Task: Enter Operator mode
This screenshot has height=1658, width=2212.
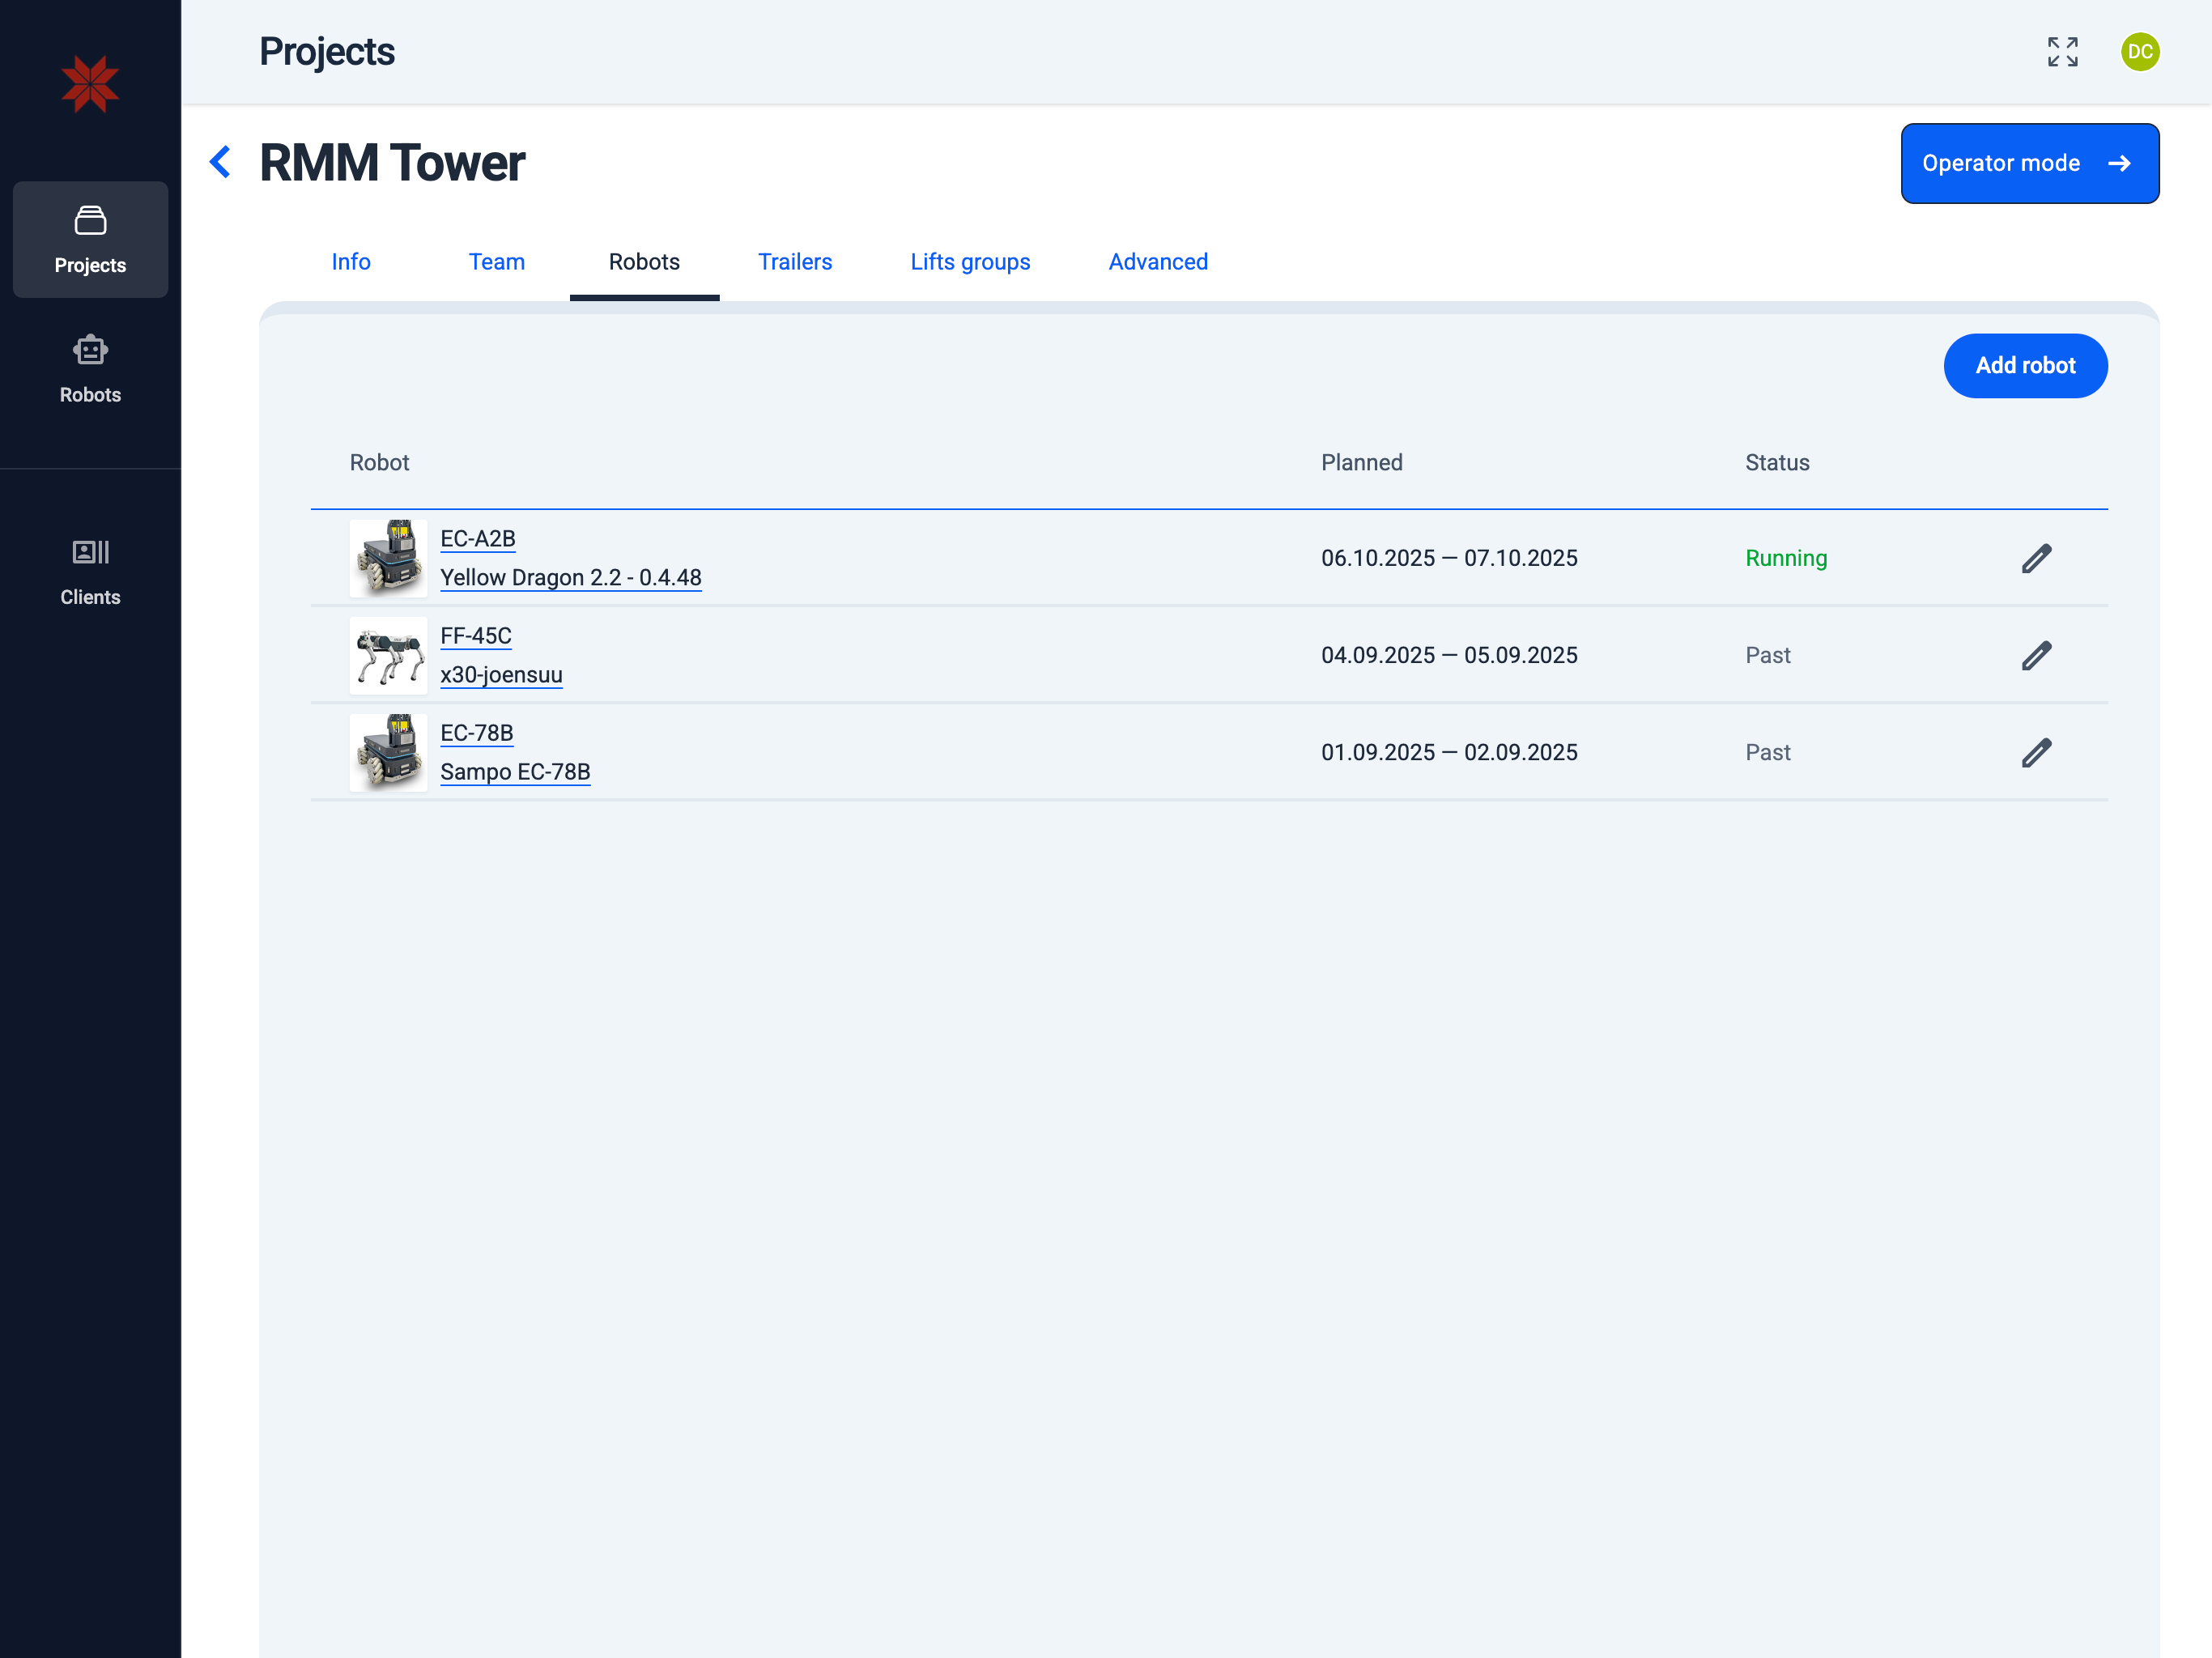Action: click(x=2029, y=163)
